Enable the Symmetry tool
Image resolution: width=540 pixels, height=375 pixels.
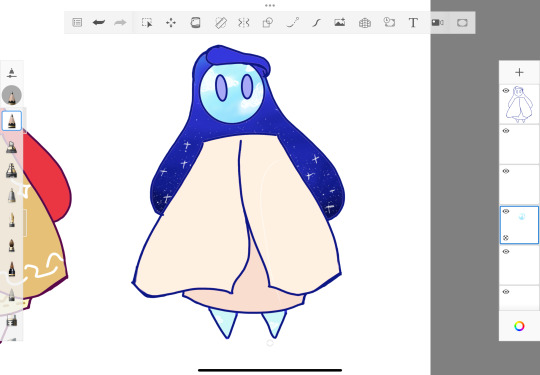click(x=243, y=23)
